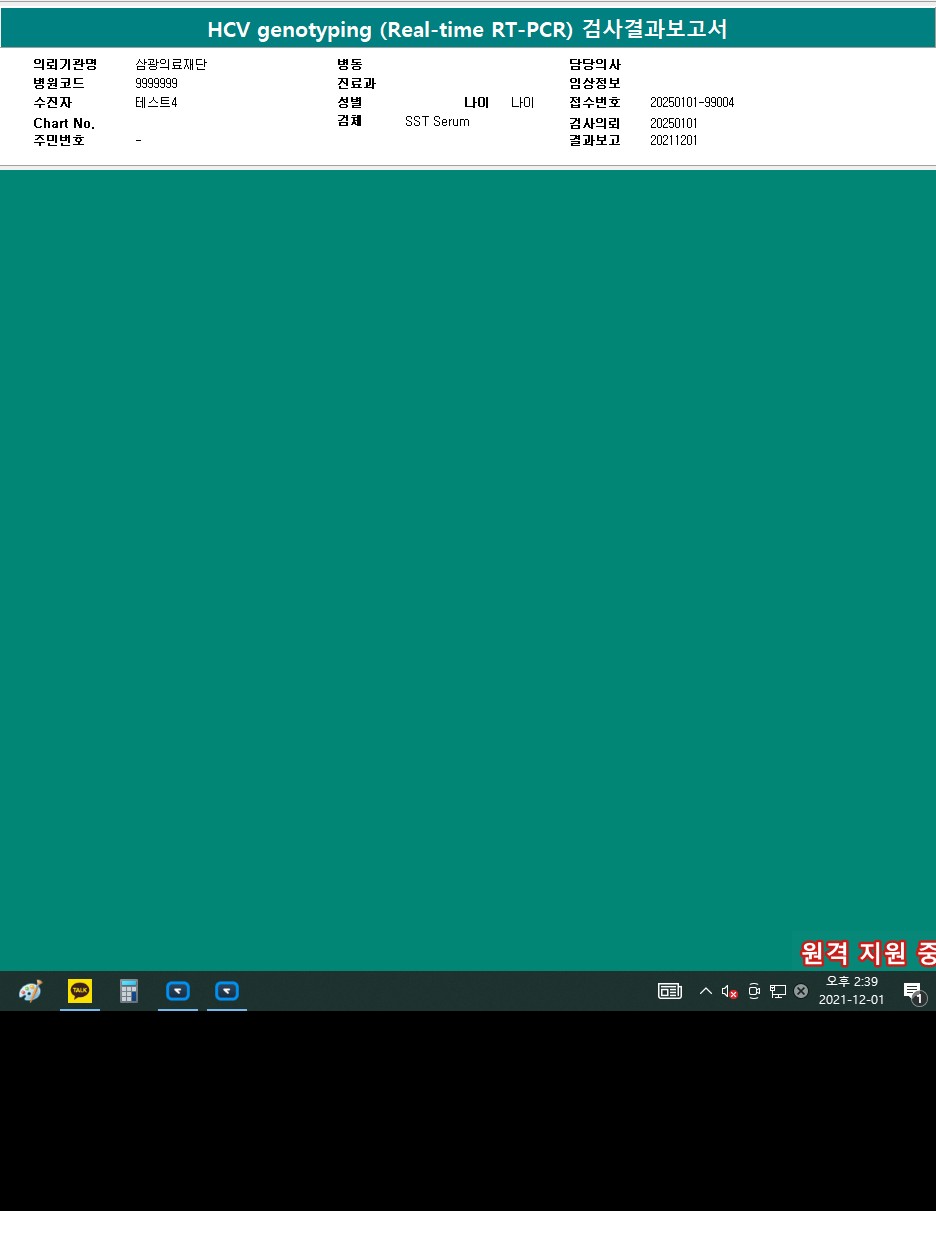Launch the Calculator taskbar icon
This screenshot has height=1235, width=936.
pyautogui.click(x=129, y=991)
